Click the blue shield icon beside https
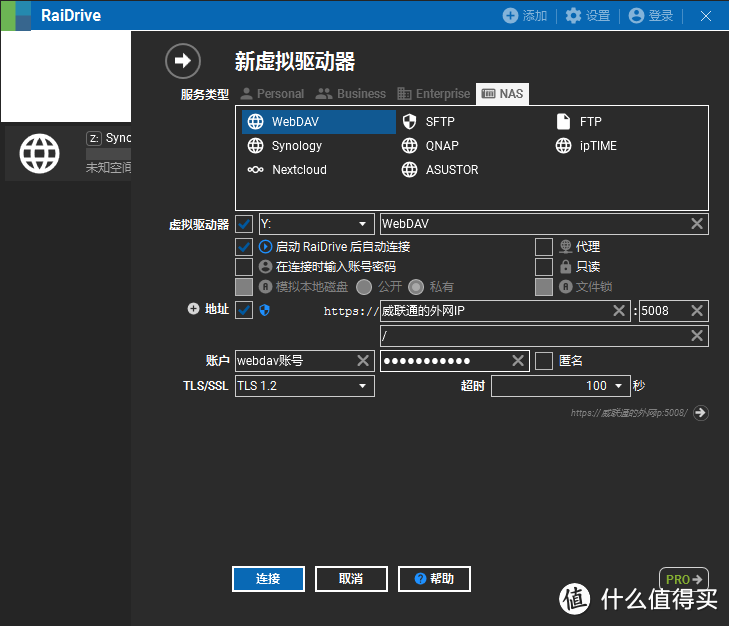The height and width of the screenshot is (626, 729). coord(265,310)
